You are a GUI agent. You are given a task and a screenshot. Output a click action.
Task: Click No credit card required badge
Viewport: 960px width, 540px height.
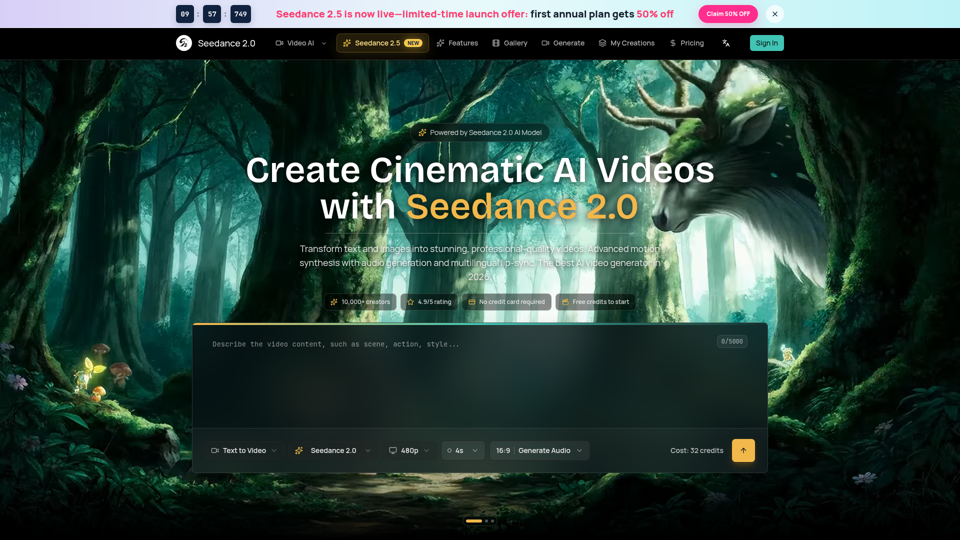tap(506, 302)
